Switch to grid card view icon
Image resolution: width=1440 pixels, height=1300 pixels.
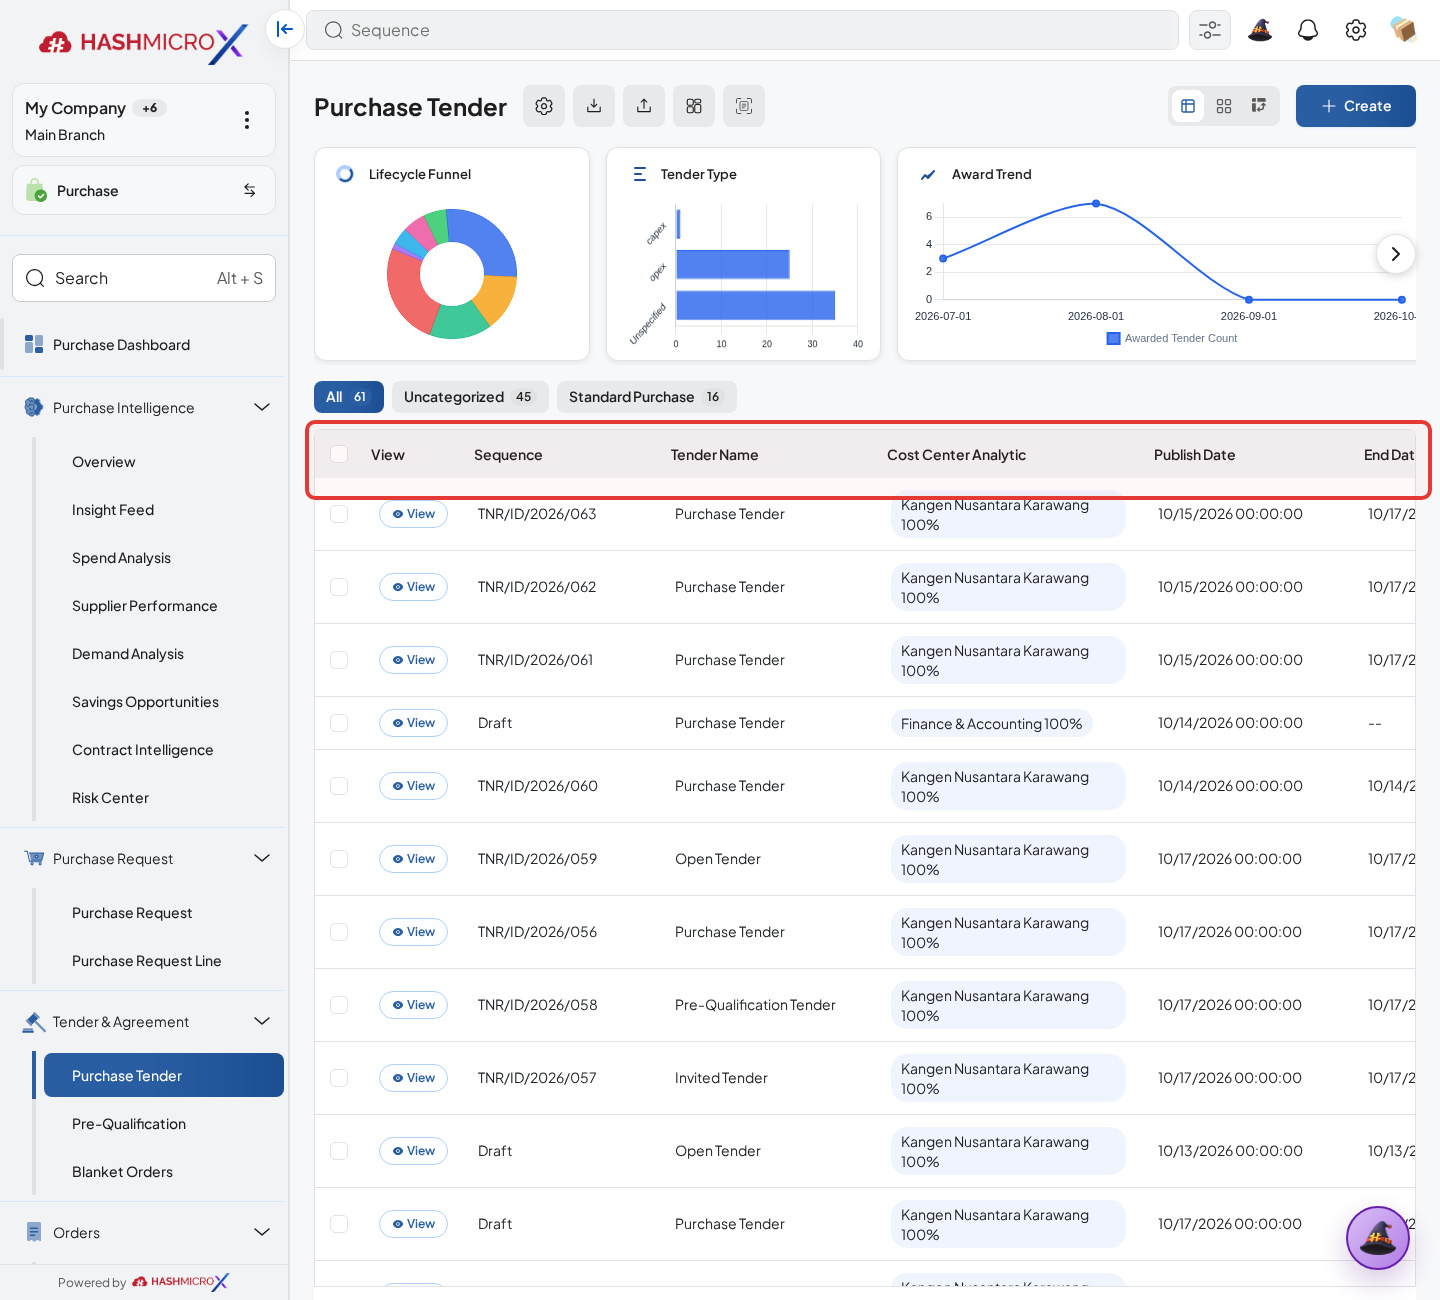point(1224,106)
